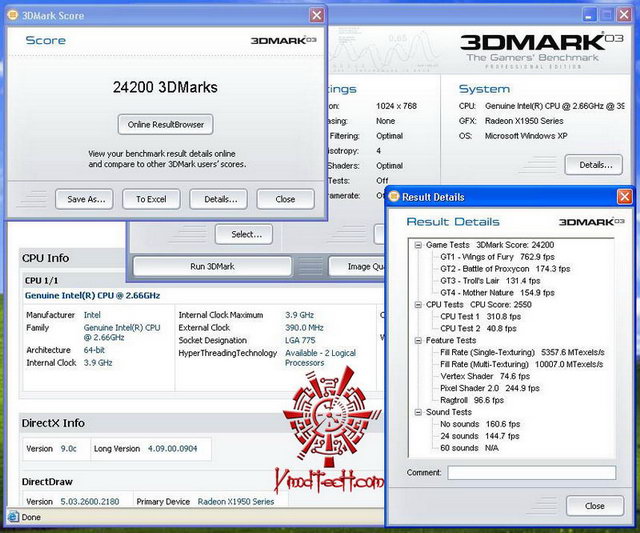Select the GT1 - Wings of Fury row

pos(497,257)
